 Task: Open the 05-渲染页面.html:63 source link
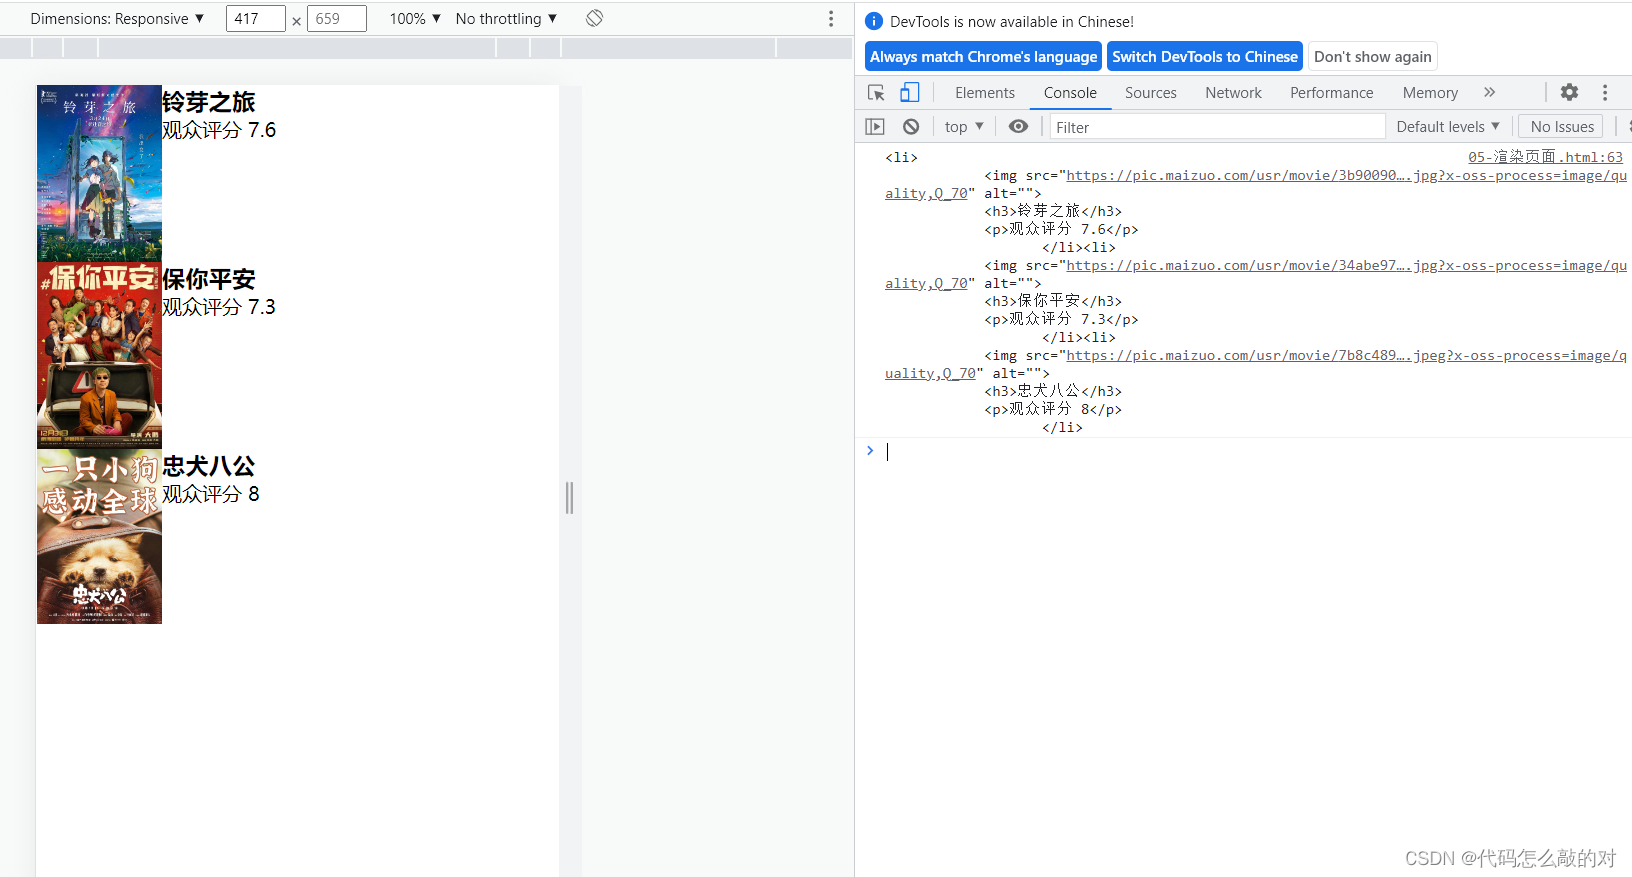coord(1545,157)
